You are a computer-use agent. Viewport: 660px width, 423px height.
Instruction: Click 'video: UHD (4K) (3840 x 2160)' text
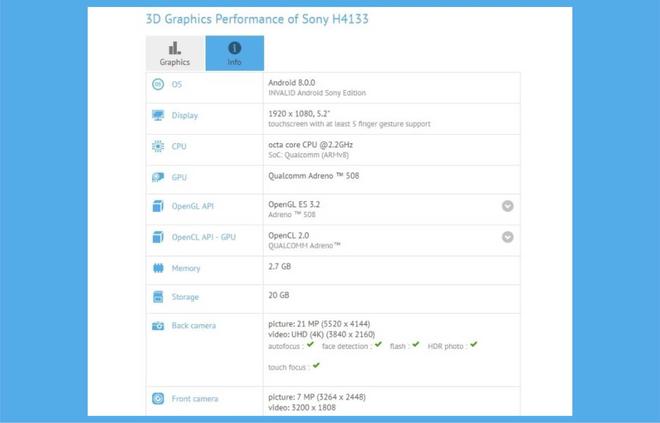coord(322,335)
